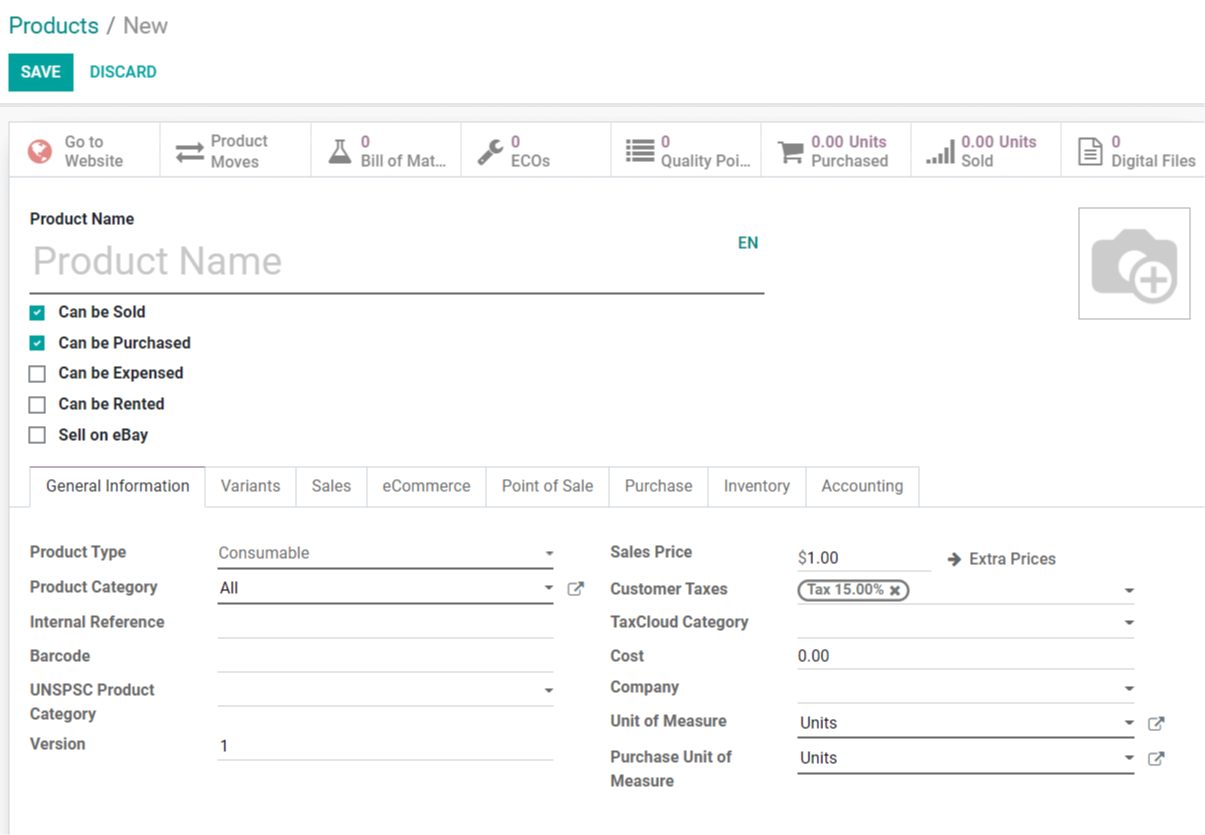Viewport: 1205px width, 835px height.
Task: Go back to Products breadcrumb
Action: click(54, 26)
